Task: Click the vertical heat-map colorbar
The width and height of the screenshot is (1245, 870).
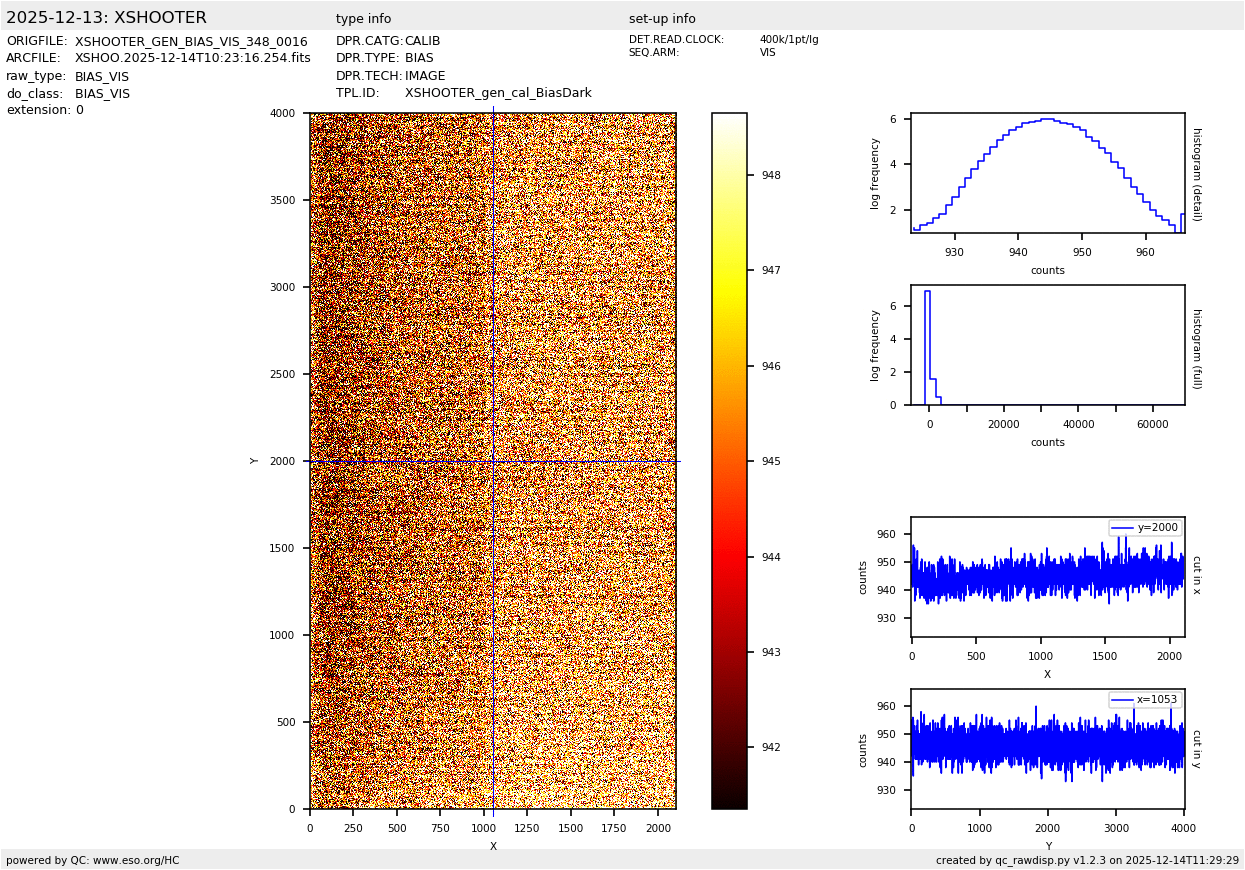Action: 729,460
